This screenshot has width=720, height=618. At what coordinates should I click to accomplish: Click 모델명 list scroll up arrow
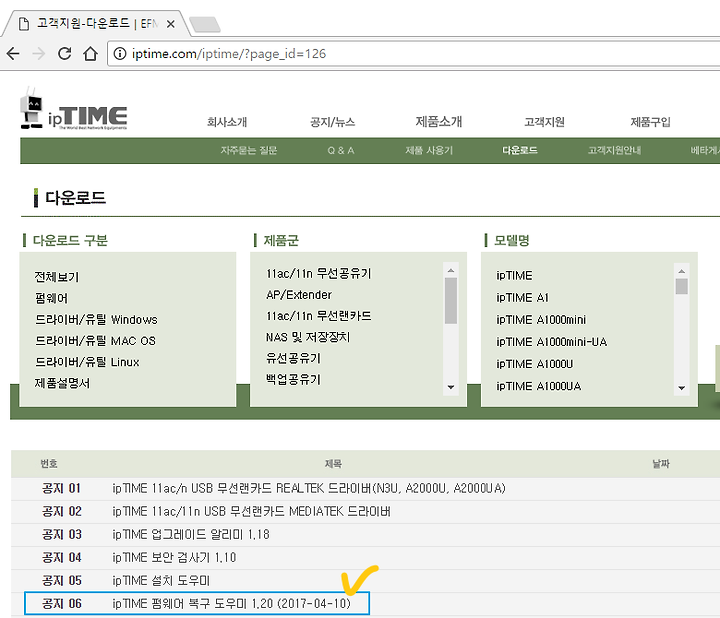click(x=681, y=271)
